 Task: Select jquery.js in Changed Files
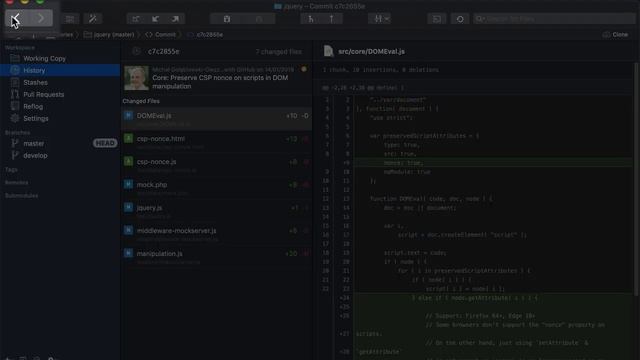[217, 211]
